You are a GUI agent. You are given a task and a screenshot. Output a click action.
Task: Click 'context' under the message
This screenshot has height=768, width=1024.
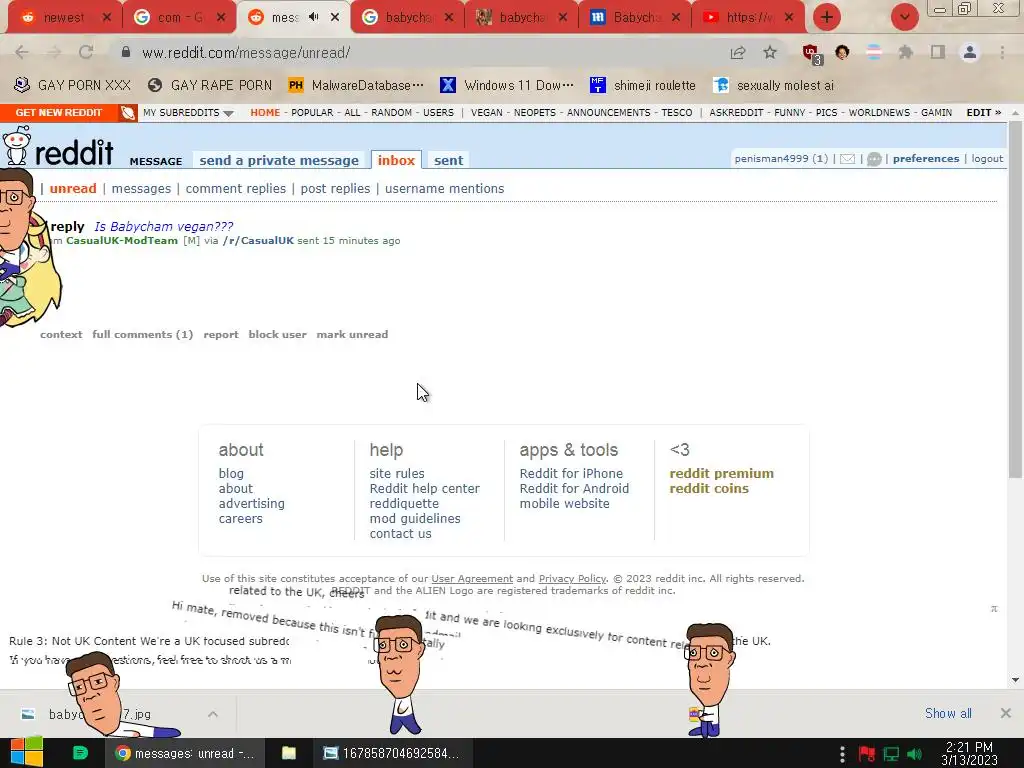pyautogui.click(x=61, y=334)
